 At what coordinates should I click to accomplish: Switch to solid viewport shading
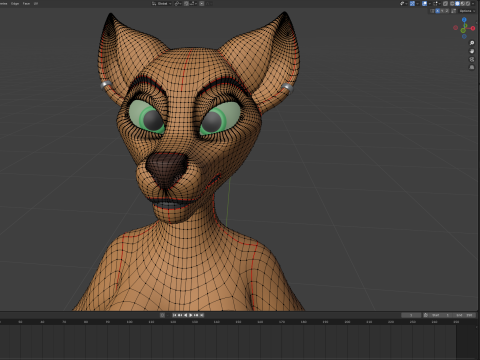(x=457, y=4)
